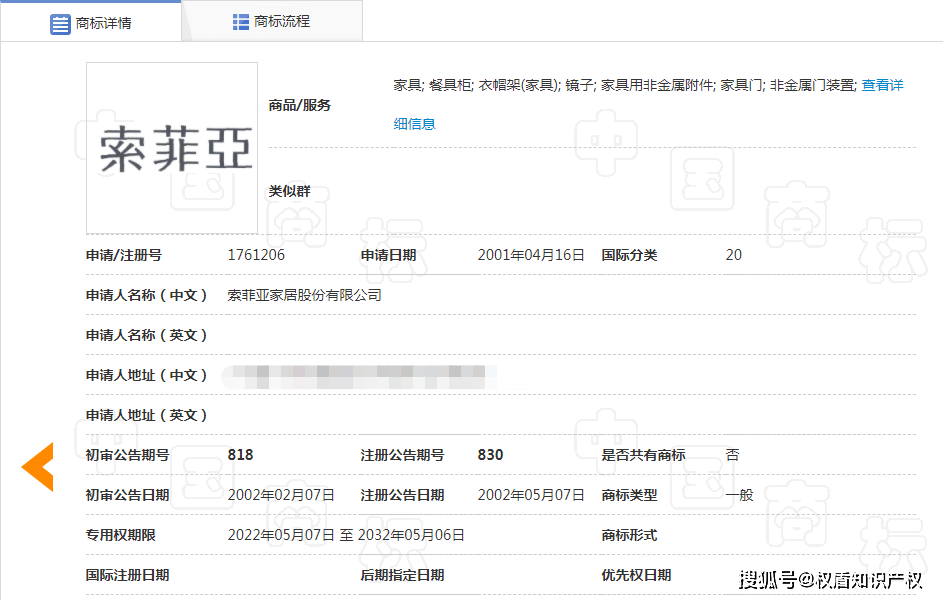Click the 初审公告期号 label

coord(127,455)
